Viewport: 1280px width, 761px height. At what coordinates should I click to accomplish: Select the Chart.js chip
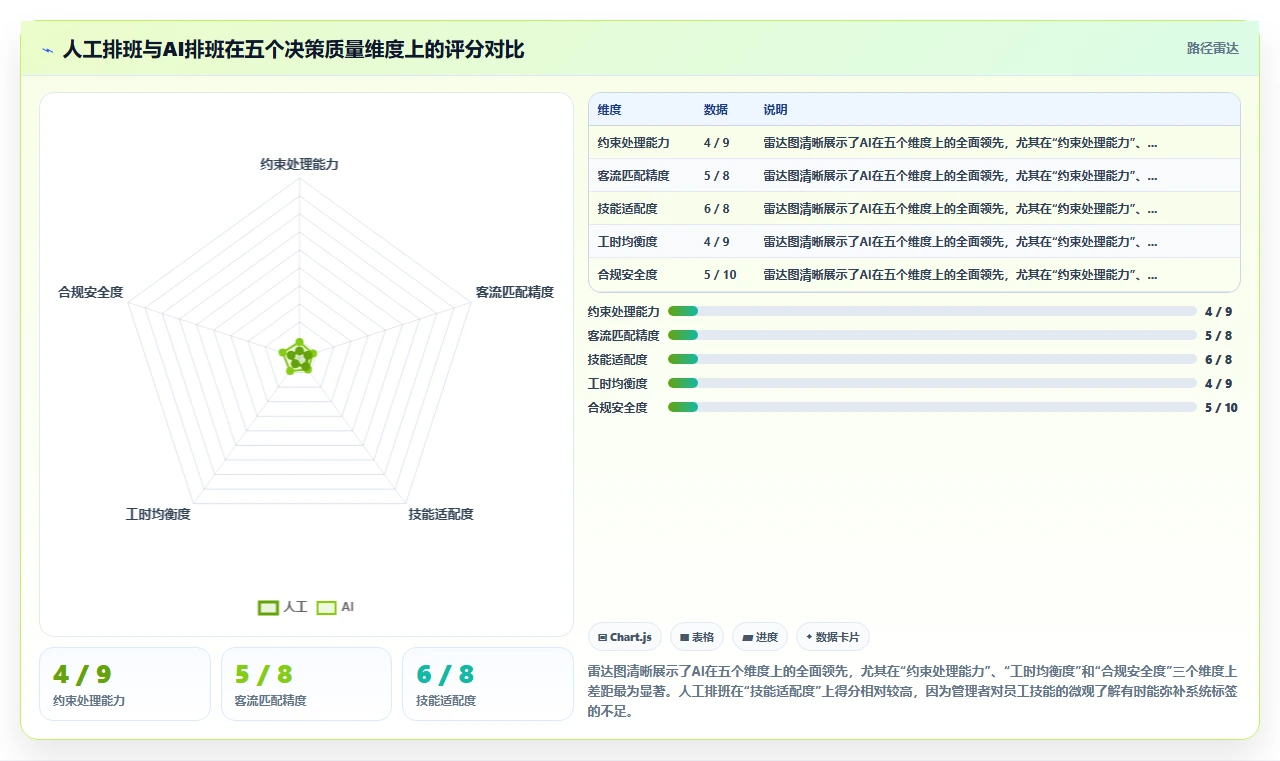[x=625, y=637]
